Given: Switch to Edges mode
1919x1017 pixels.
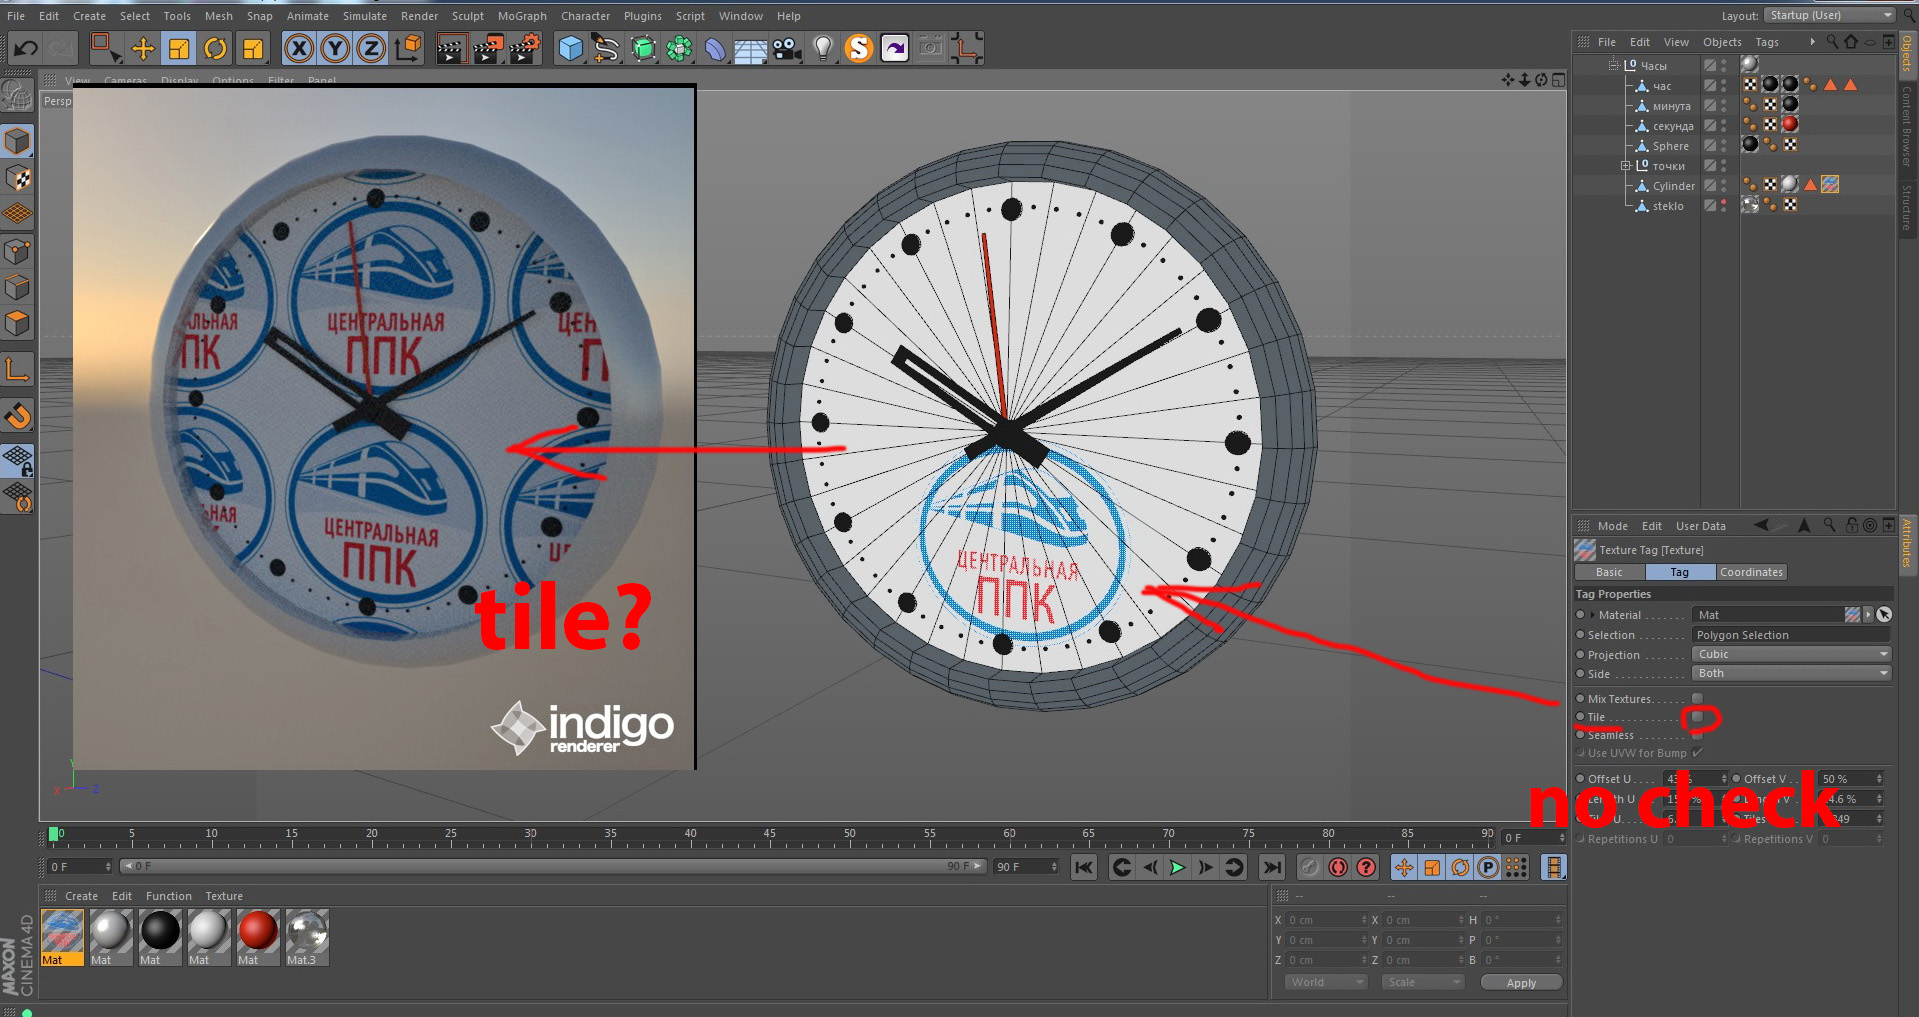Looking at the screenshot, I should point(17,288).
